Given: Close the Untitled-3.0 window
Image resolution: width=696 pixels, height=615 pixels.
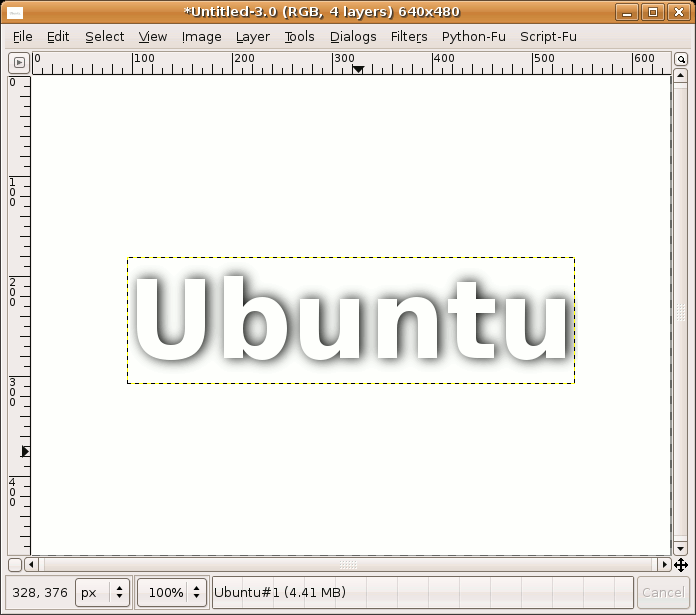Looking at the screenshot, I should [x=679, y=12].
